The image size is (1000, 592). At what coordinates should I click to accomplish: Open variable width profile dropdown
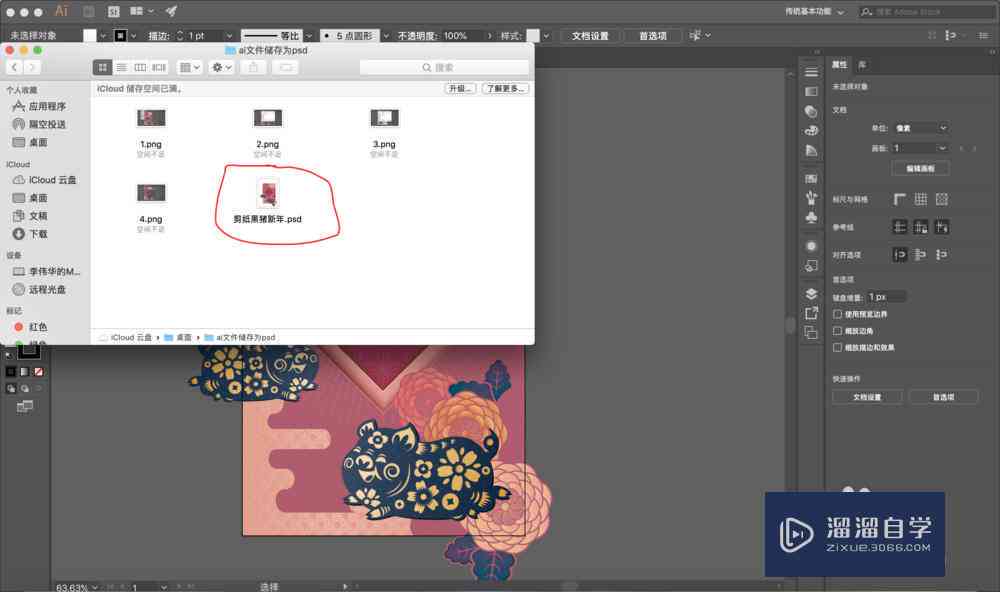click(x=309, y=36)
